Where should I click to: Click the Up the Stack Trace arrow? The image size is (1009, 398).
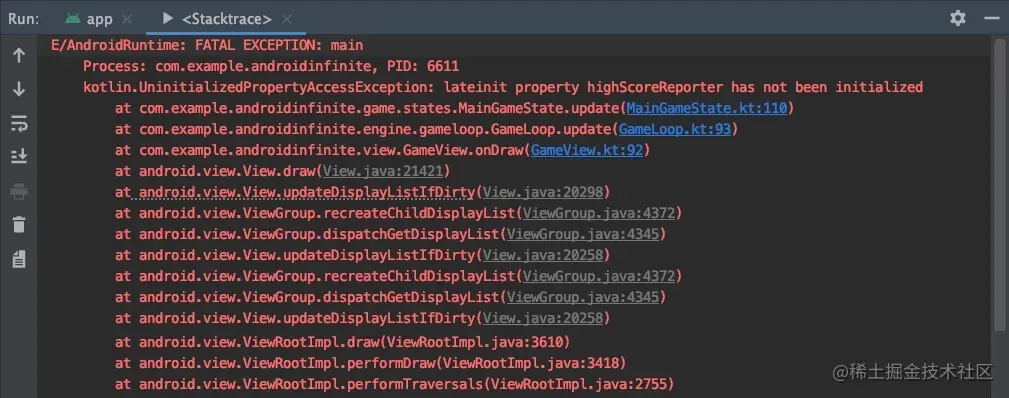(x=19, y=56)
